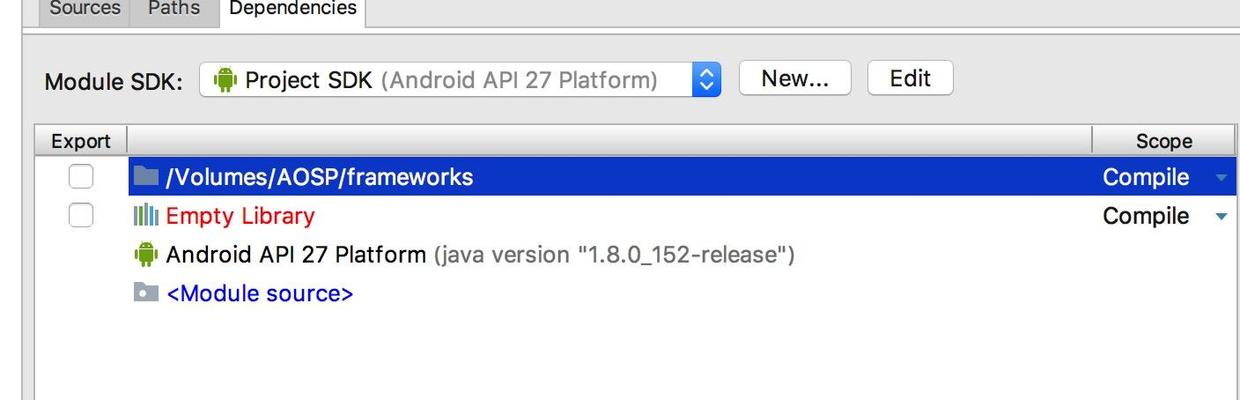Click the Scope column header
Screen dimensions: 1240x400
pos(1163,141)
